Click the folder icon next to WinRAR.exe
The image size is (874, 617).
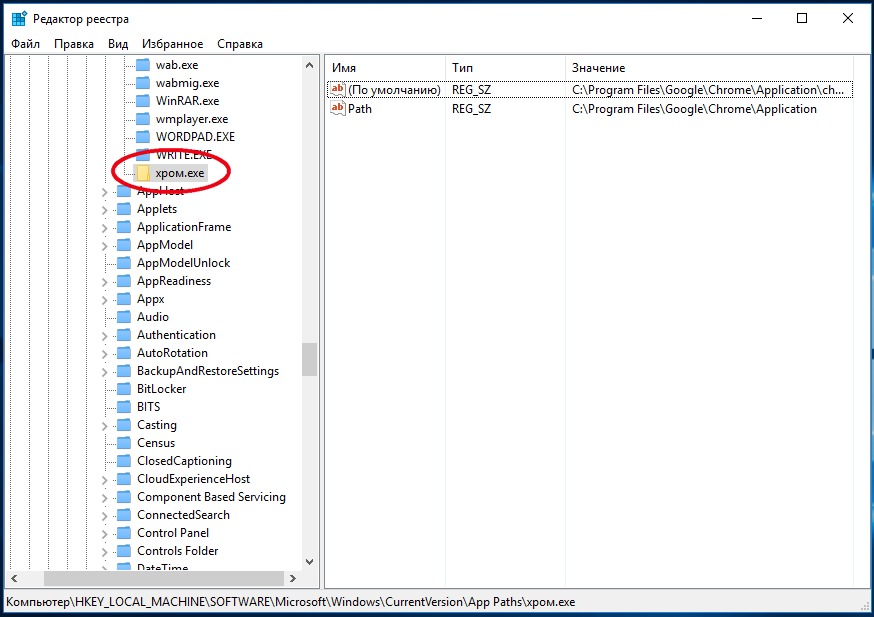coord(142,101)
